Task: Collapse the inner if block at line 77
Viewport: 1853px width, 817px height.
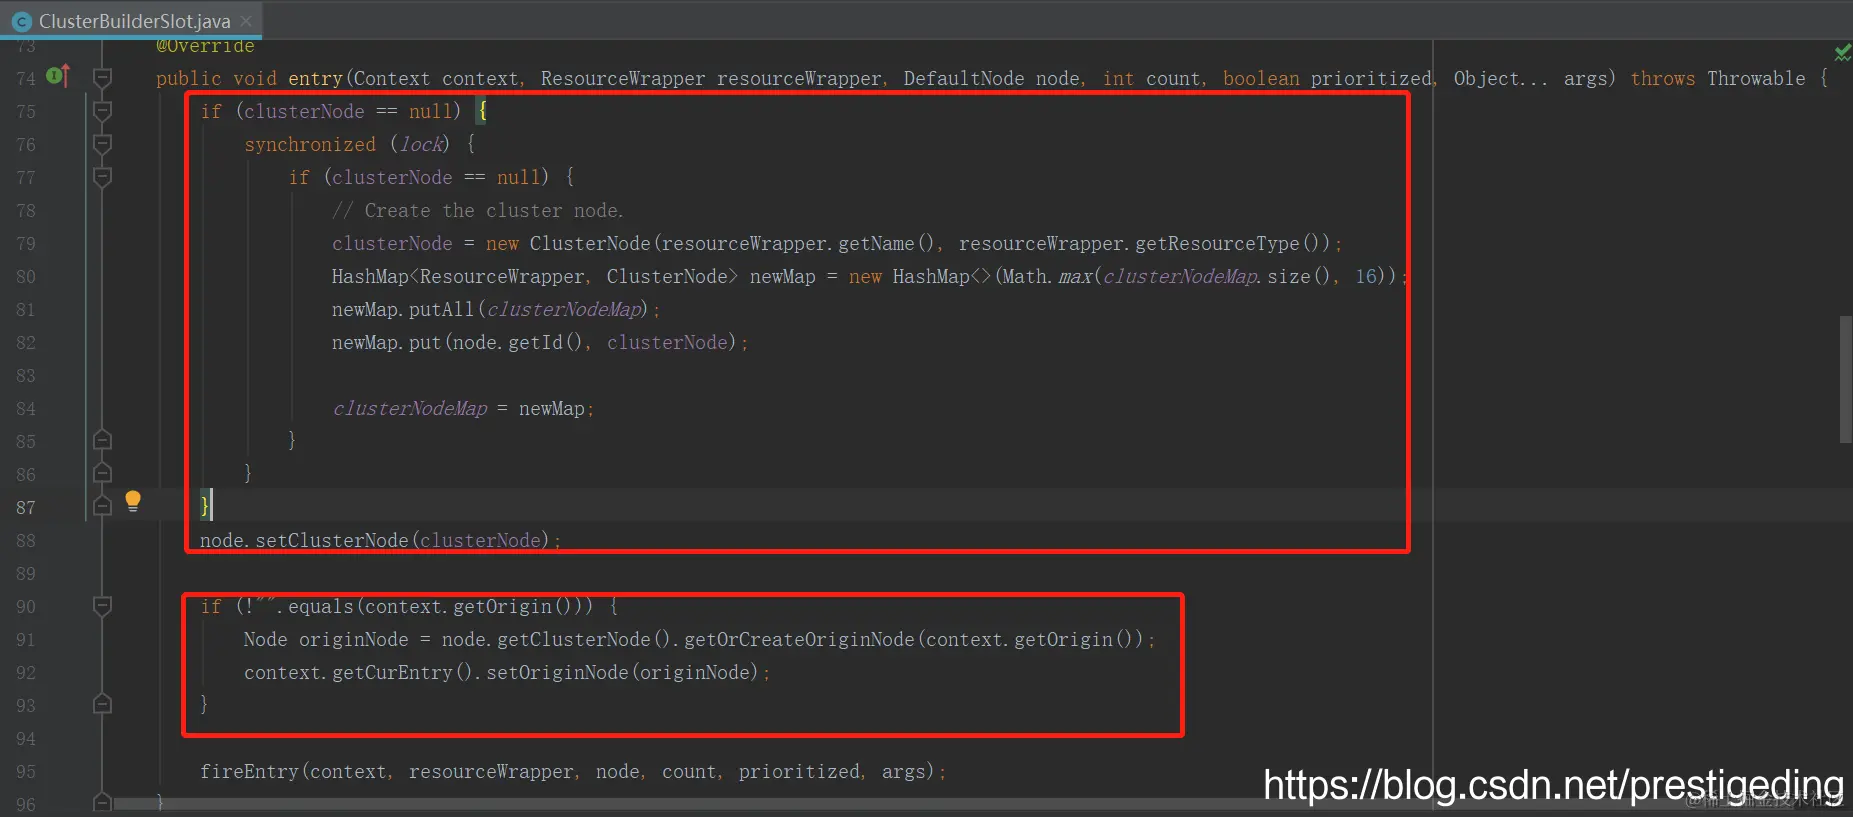Action: (x=102, y=177)
